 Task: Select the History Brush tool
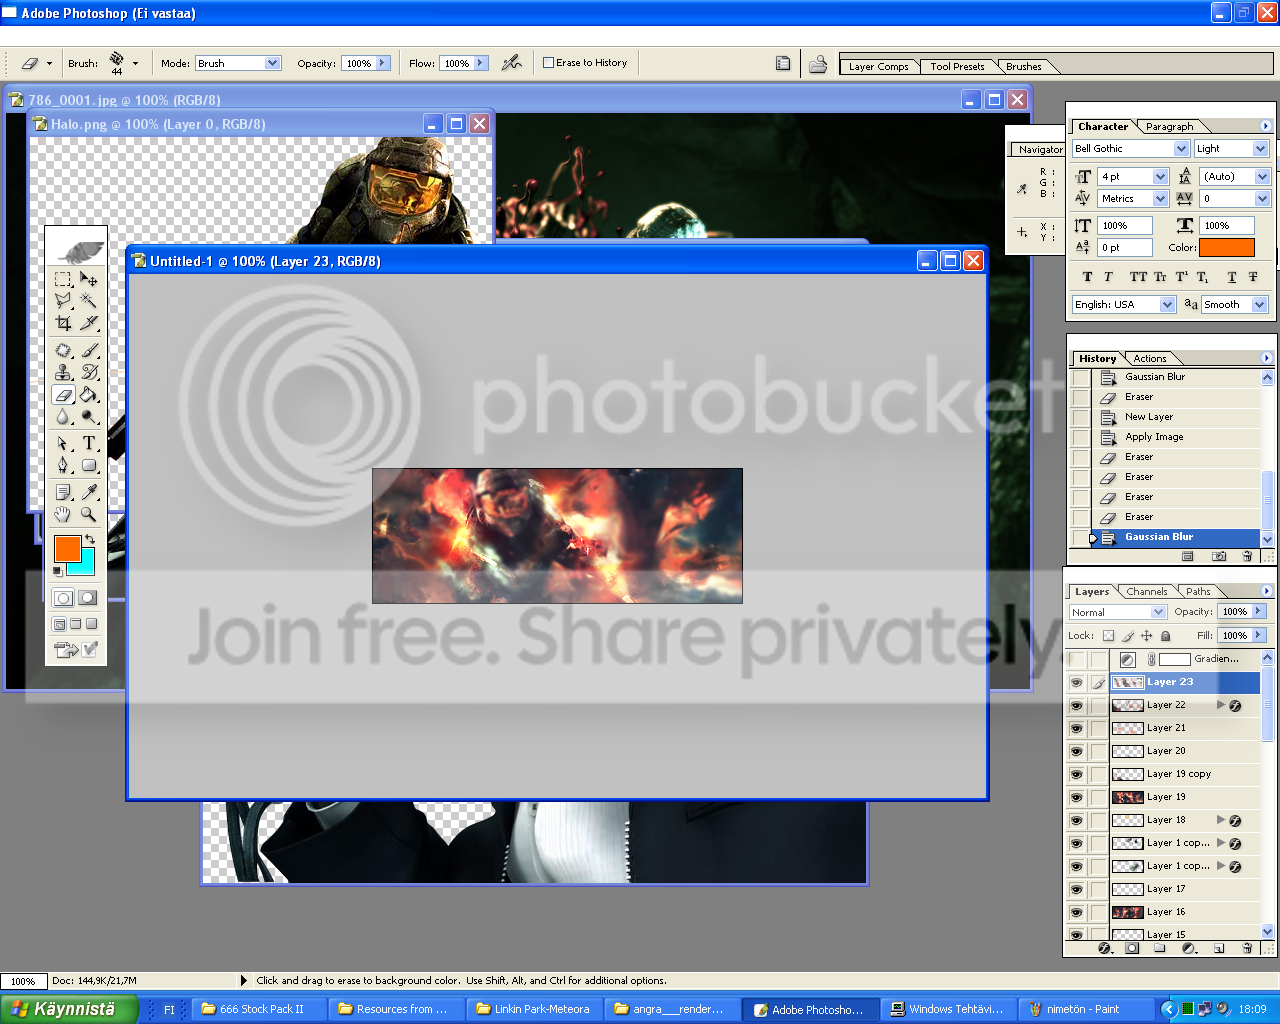pos(89,372)
